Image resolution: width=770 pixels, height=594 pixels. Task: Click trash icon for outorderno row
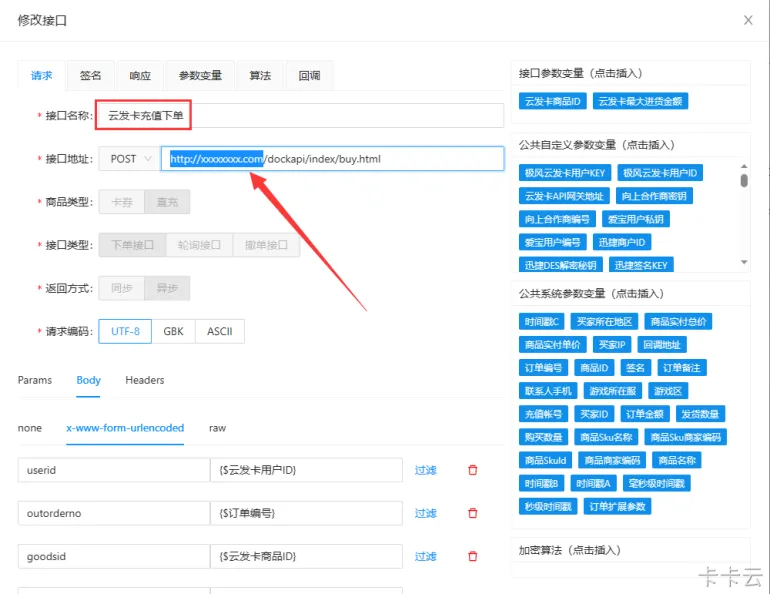(473, 513)
